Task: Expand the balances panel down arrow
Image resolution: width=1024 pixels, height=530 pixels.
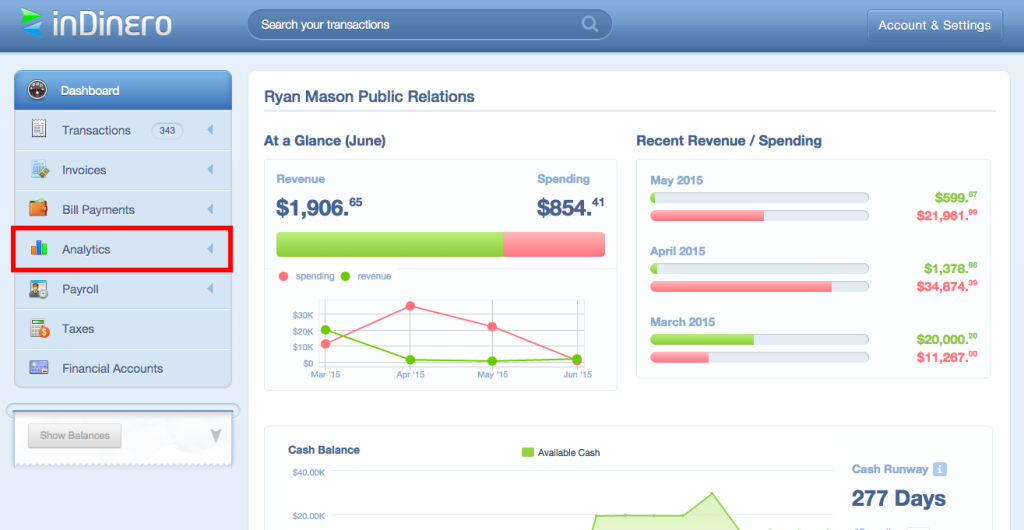Action: (x=216, y=435)
